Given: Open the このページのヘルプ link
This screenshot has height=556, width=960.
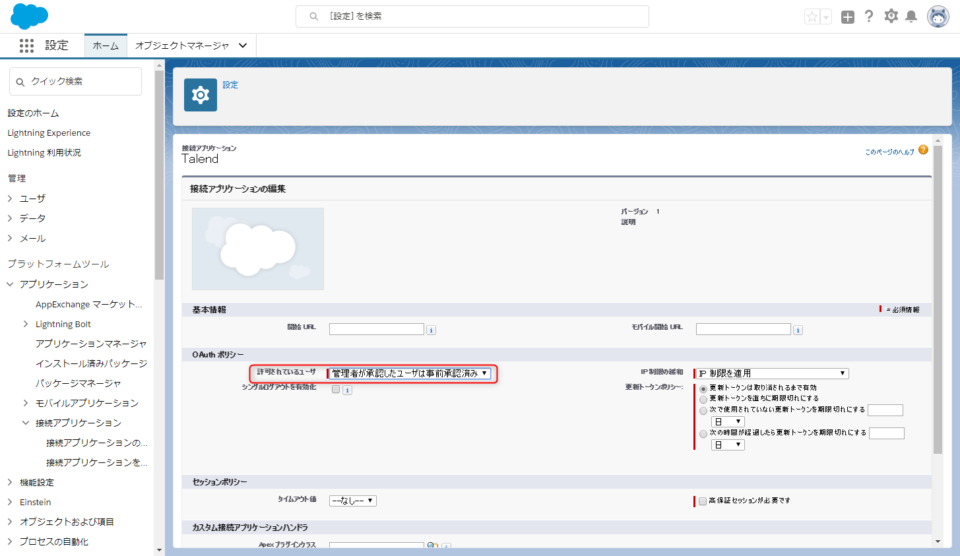Looking at the screenshot, I should 889,151.
